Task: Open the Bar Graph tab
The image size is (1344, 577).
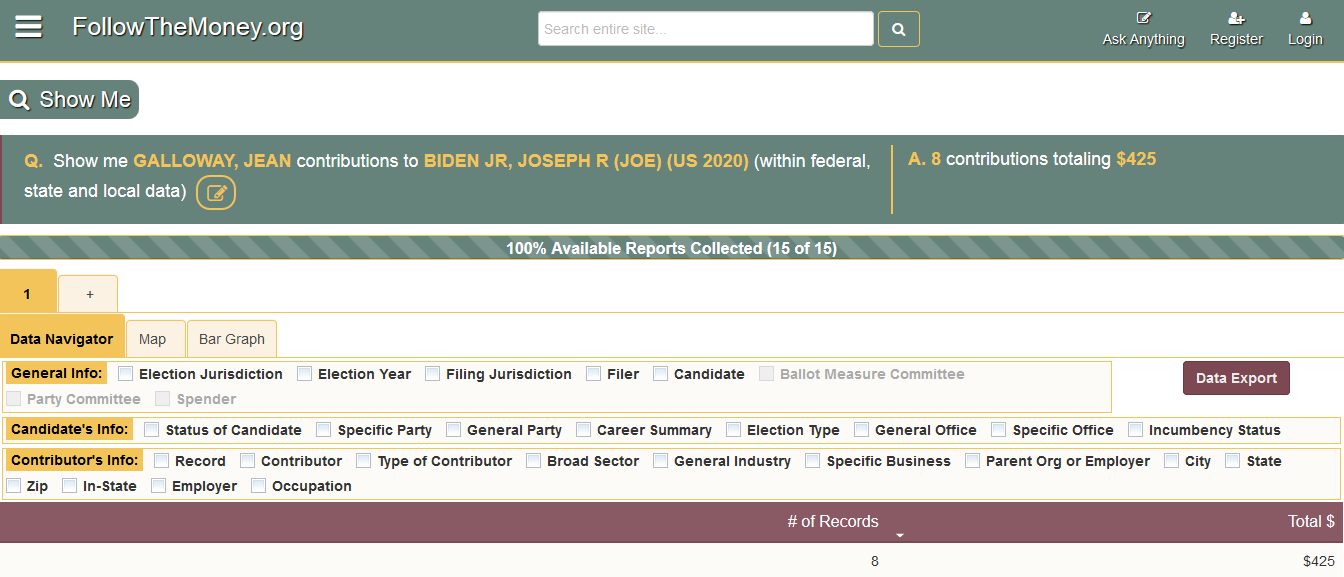Action: (232, 339)
